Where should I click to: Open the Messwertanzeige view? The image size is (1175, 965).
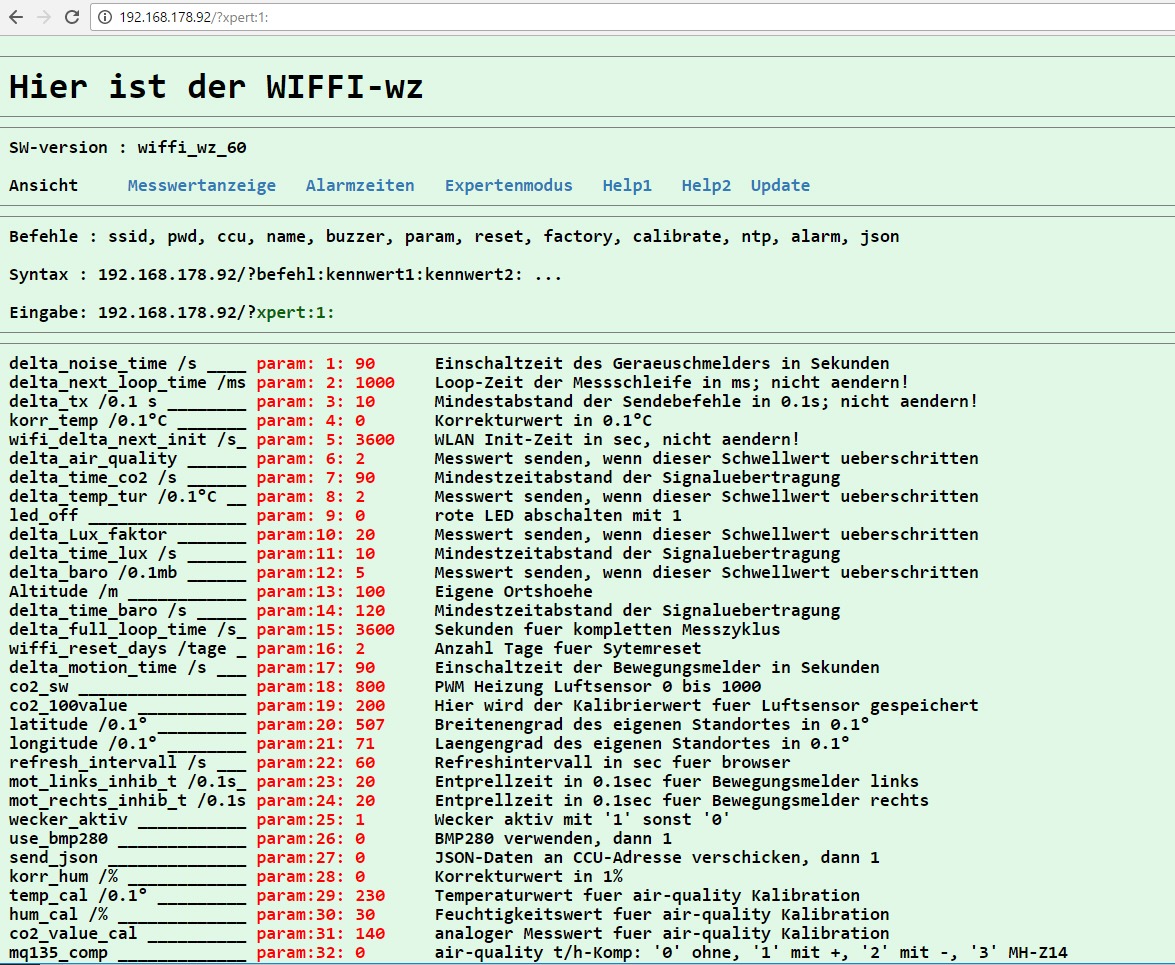tap(201, 185)
